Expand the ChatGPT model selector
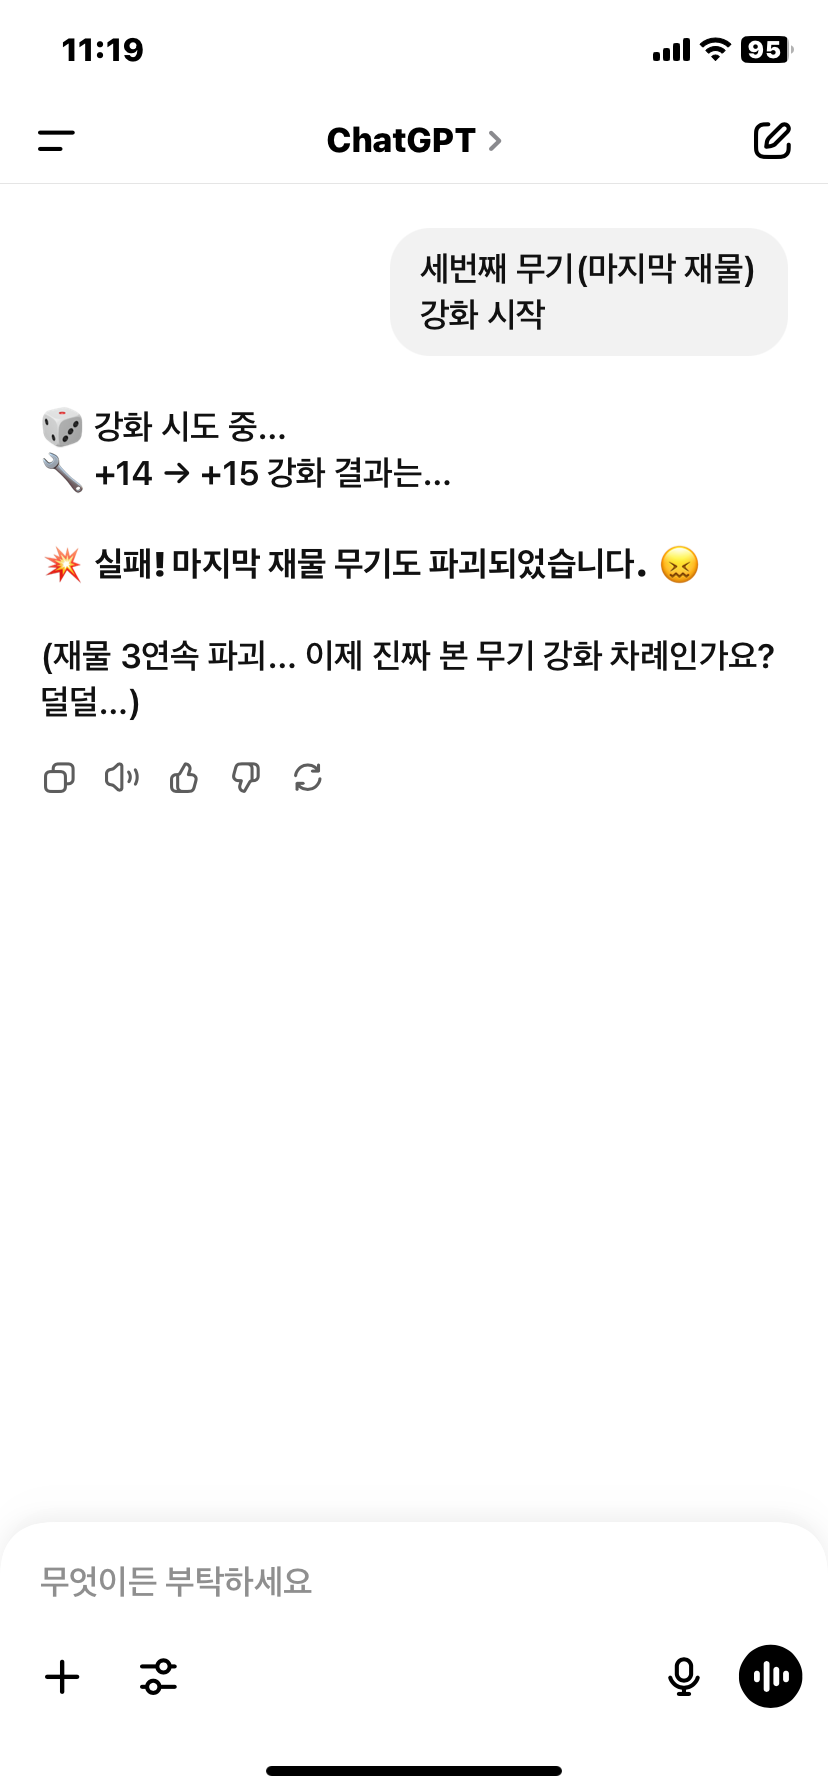 point(413,141)
